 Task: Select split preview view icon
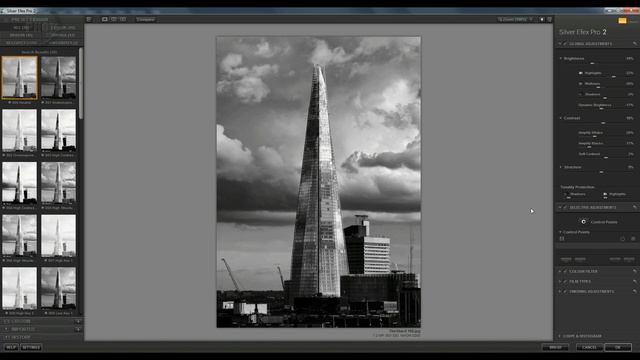click(114, 19)
